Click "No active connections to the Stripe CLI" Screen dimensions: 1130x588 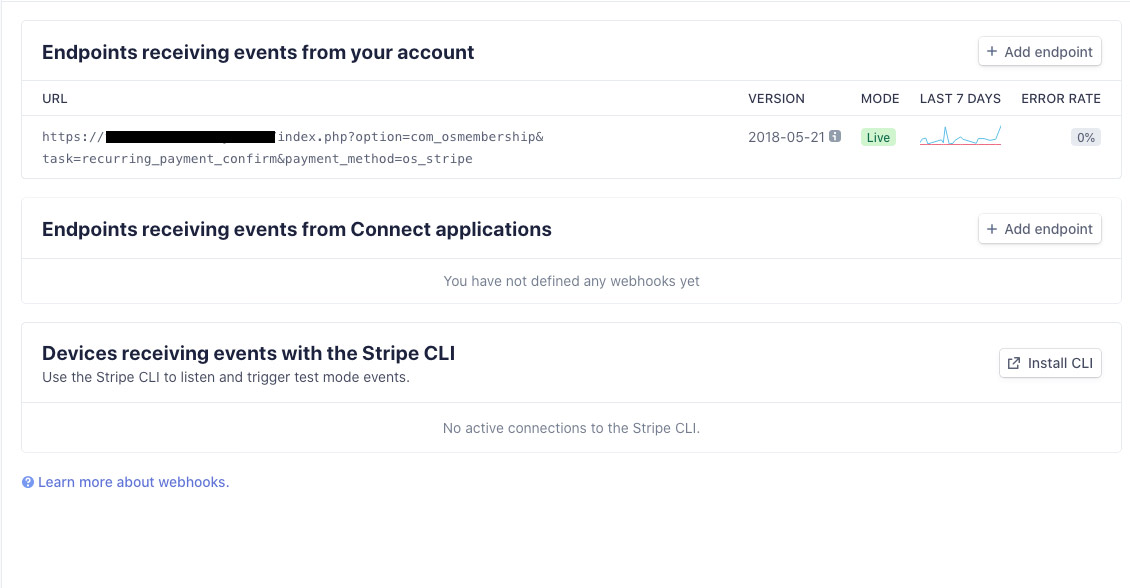(x=571, y=428)
